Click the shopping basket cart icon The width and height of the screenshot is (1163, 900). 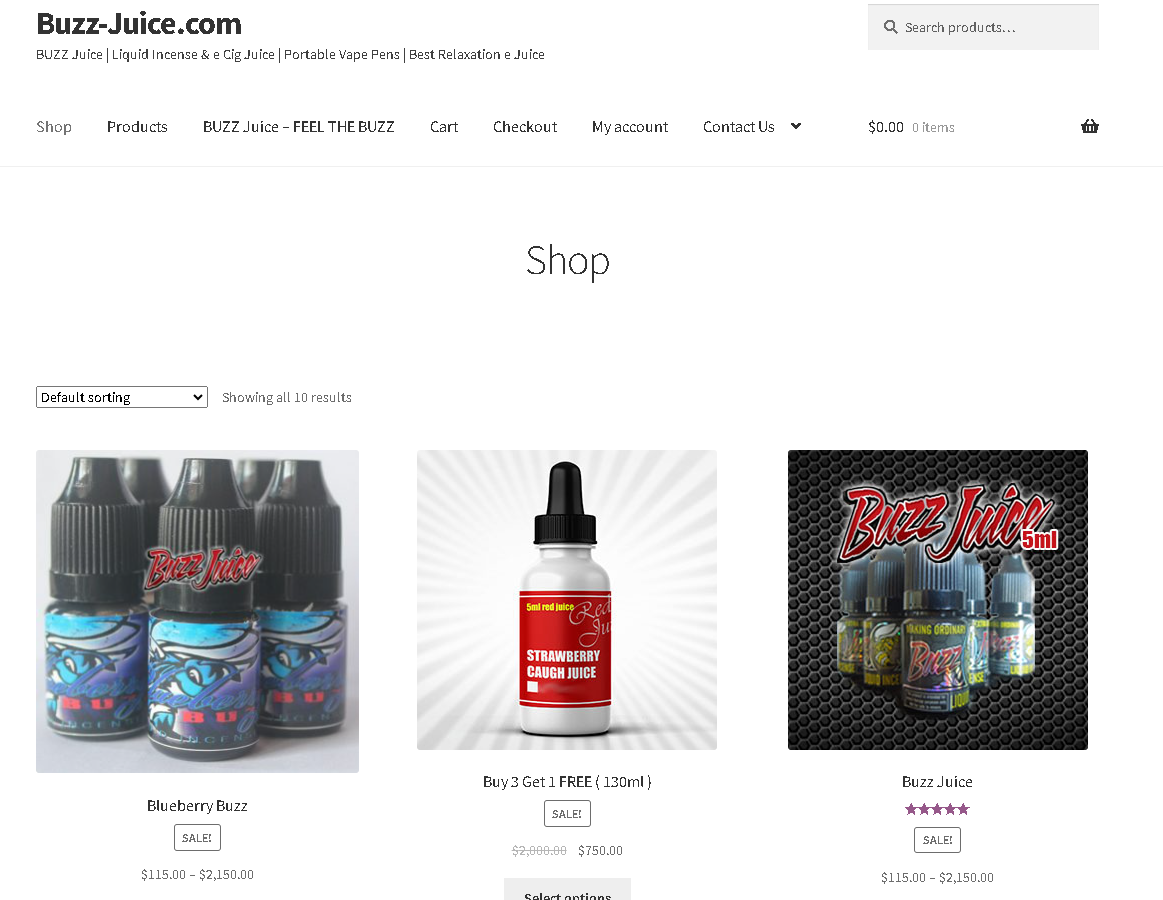1089,126
